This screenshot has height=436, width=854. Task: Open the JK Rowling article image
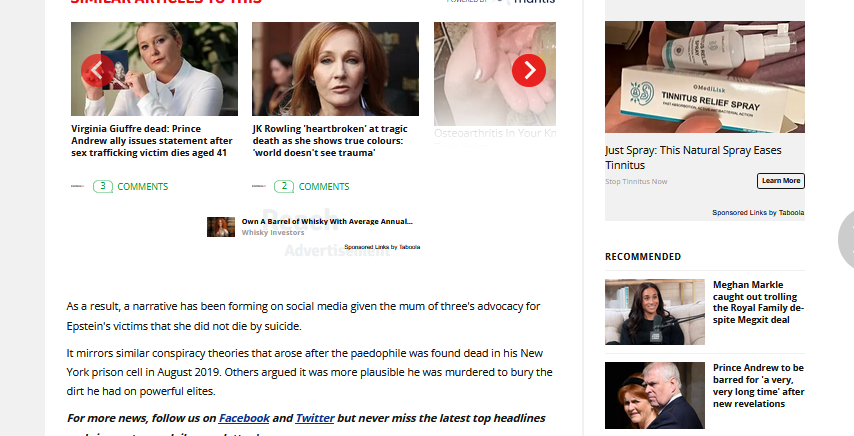pyautogui.click(x=336, y=69)
